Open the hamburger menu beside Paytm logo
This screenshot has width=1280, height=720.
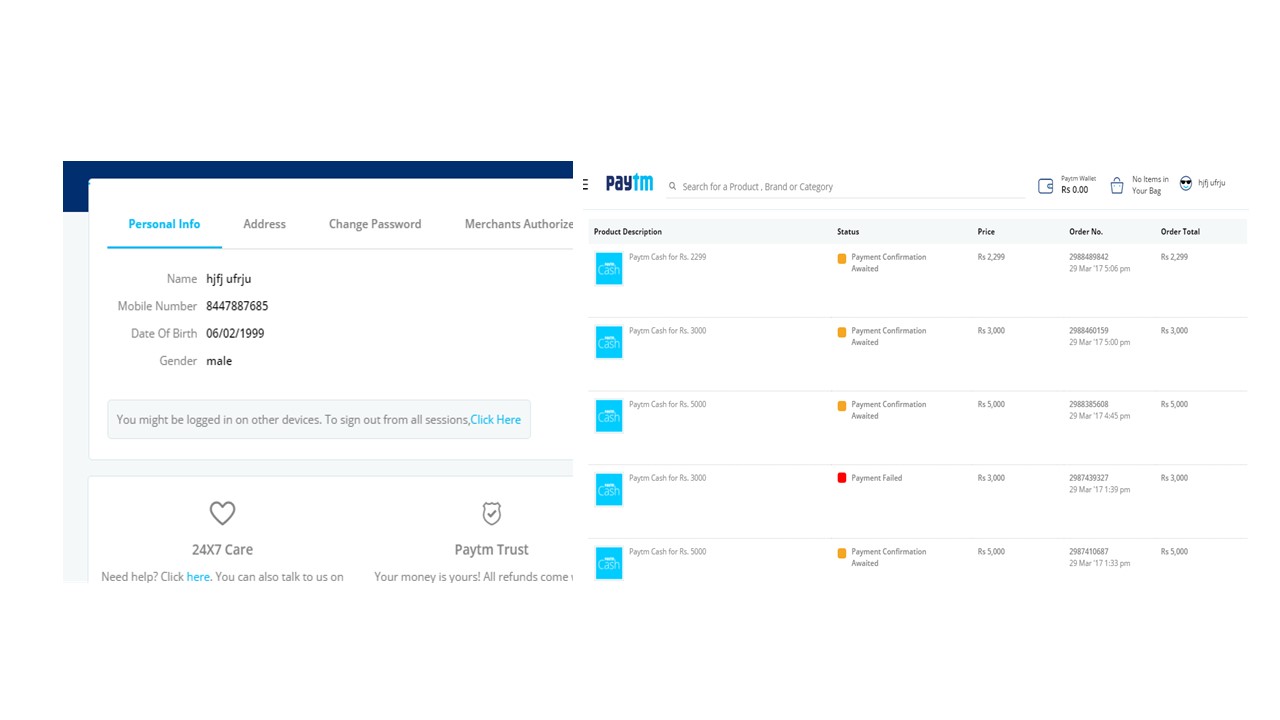tap(585, 185)
